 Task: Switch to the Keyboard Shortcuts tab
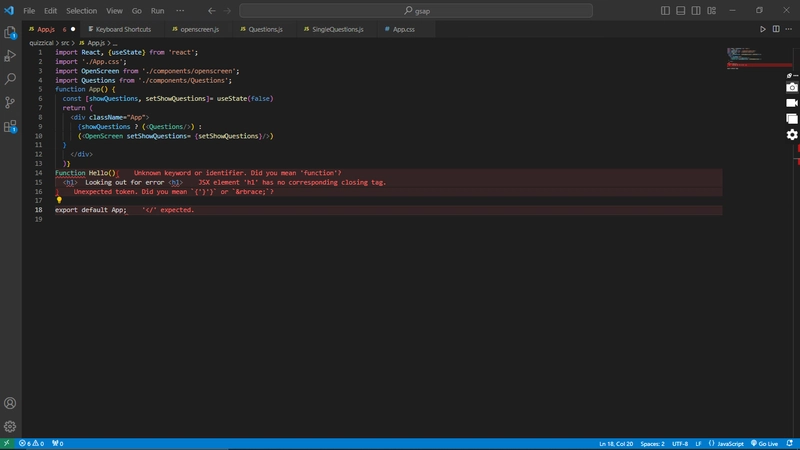click(x=123, y=30)
